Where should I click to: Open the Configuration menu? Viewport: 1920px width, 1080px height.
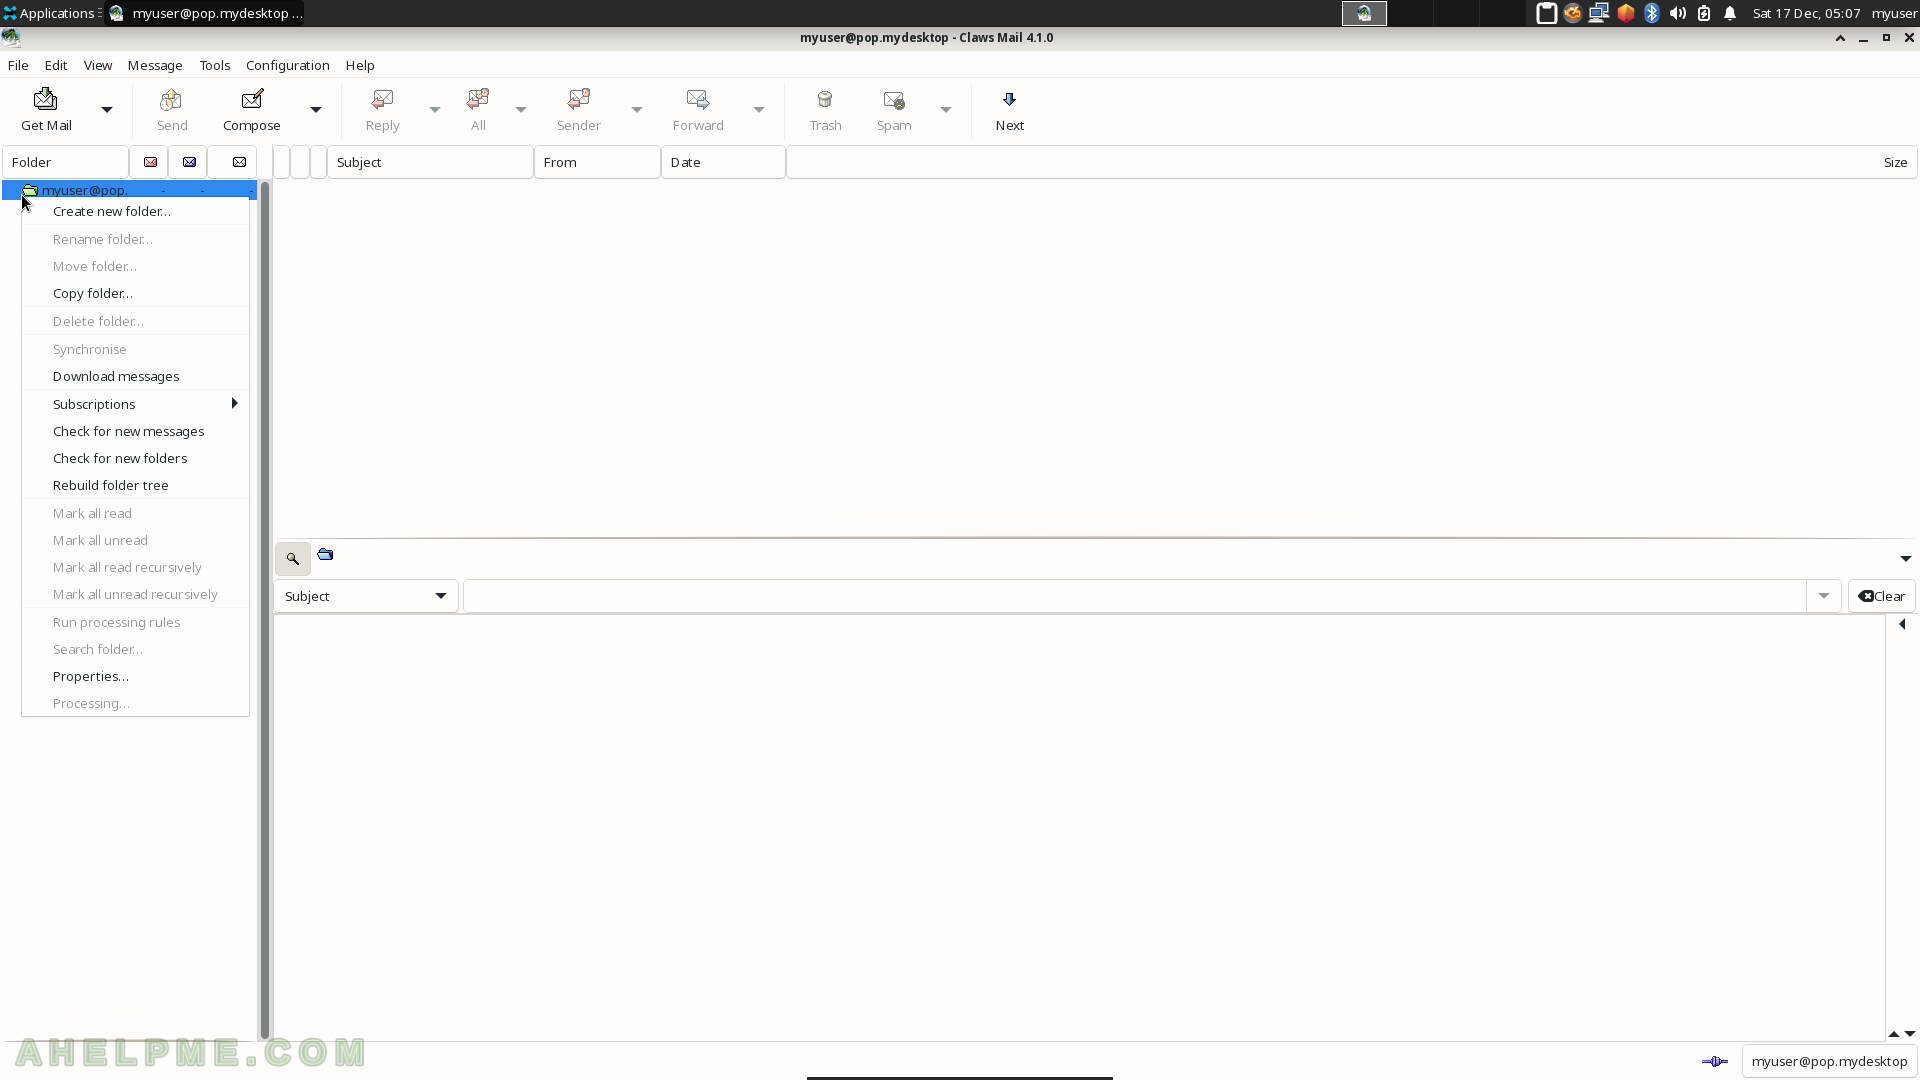[x=288, y=65]
